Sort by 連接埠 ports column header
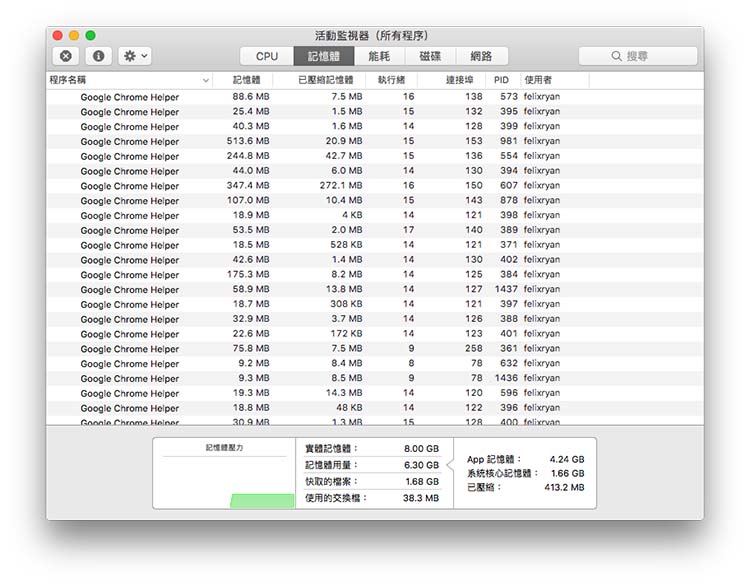Image resolution: width=750 pixels, height=586 pixels. [452, 80]
